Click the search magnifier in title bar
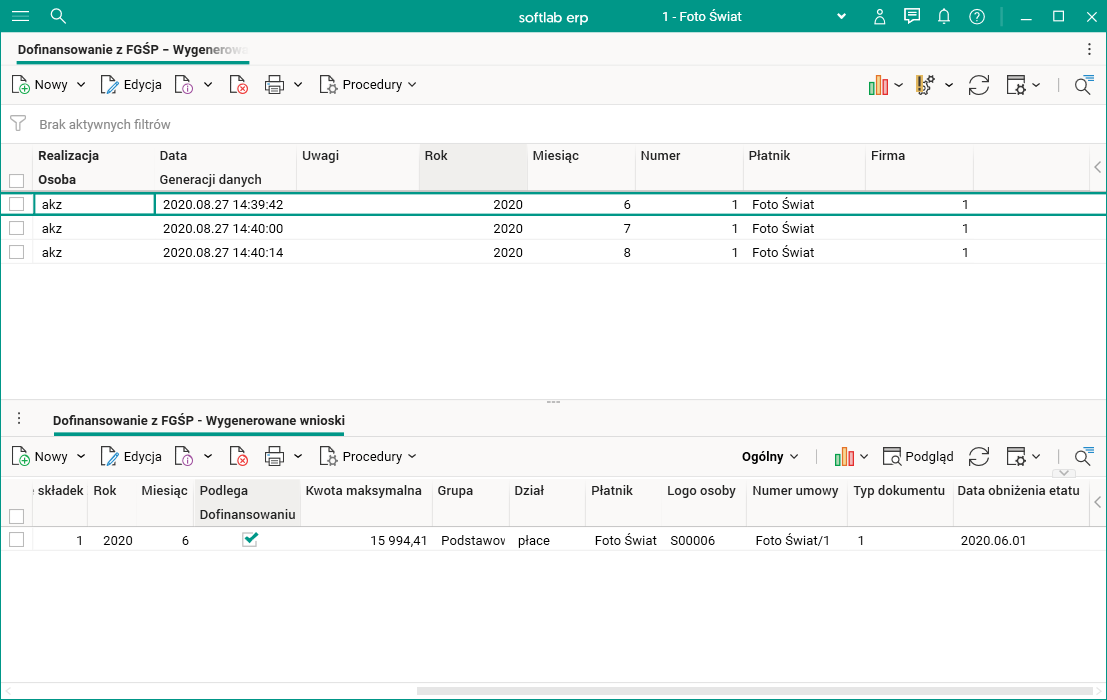The height and width of the screenshot is (700, 1107). point(58,16)
